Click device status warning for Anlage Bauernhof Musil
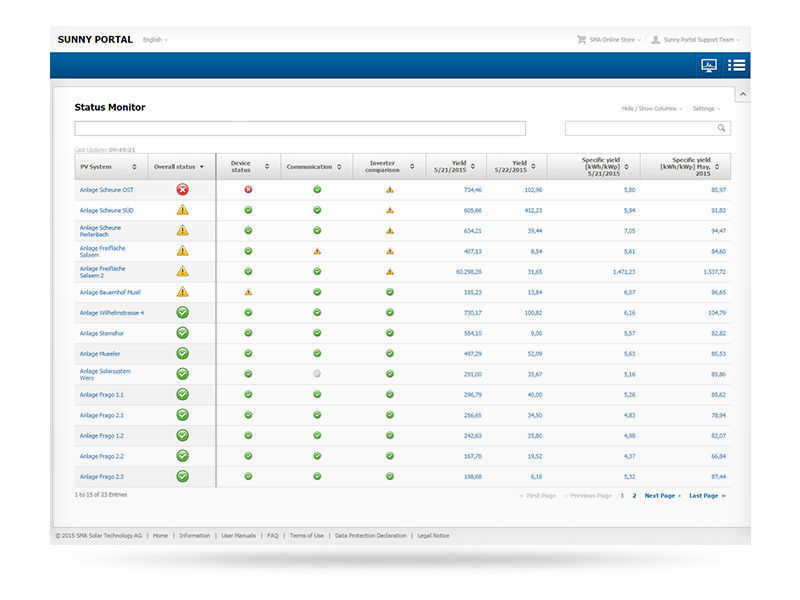Screen dimensions: 800x600 click(248, 292)
